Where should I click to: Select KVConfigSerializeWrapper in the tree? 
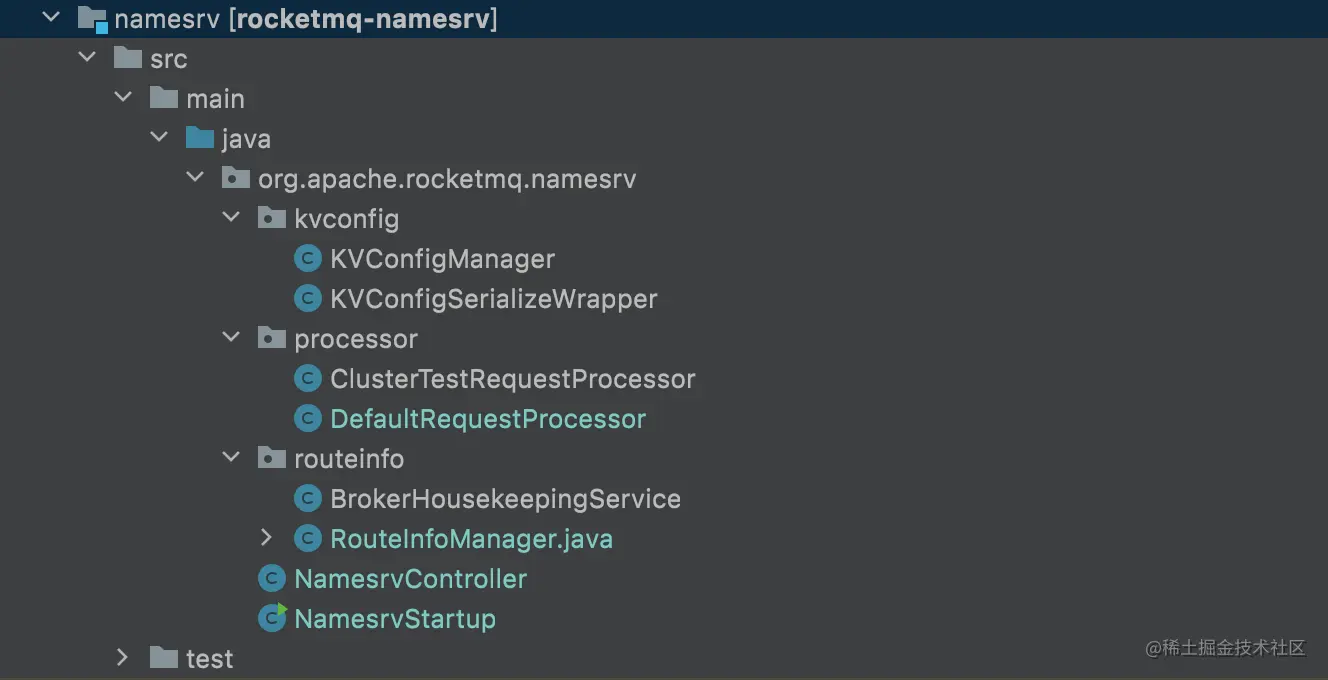(x=493, y=299)
